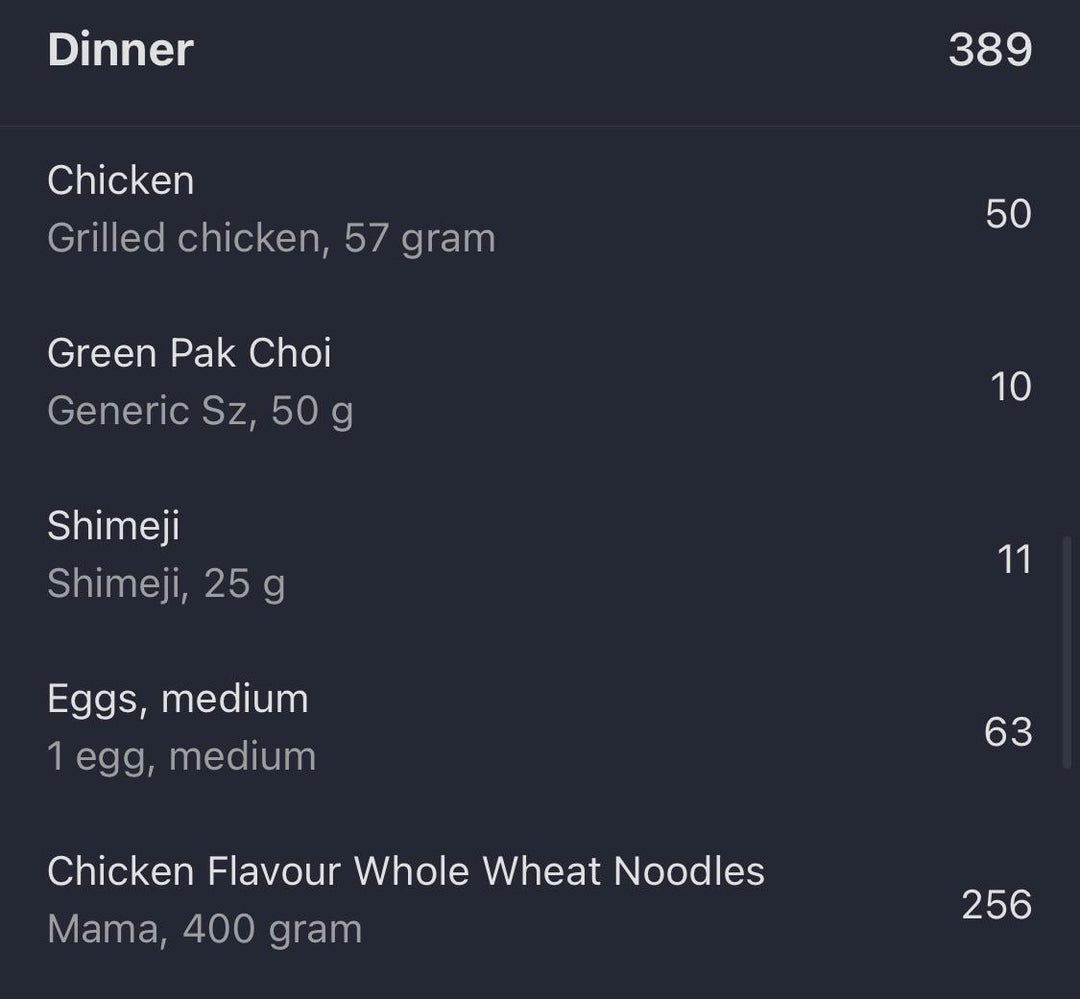
Task: Tap the 400 gram serving size text
Action: (272, 930)
